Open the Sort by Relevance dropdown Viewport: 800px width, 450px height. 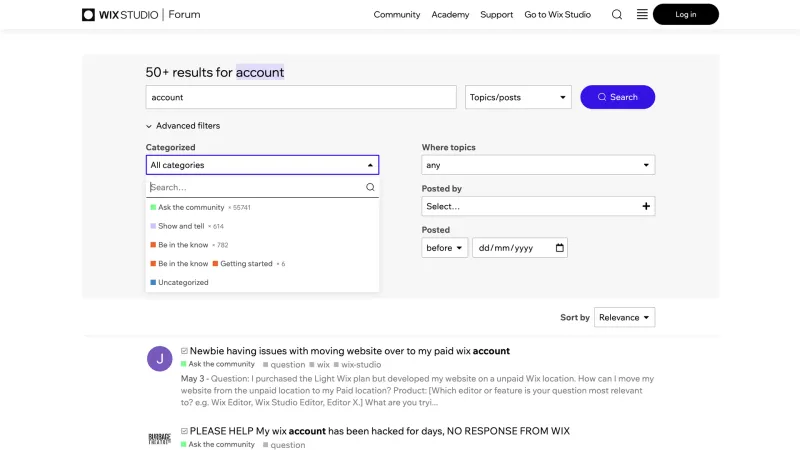point(624,317)
